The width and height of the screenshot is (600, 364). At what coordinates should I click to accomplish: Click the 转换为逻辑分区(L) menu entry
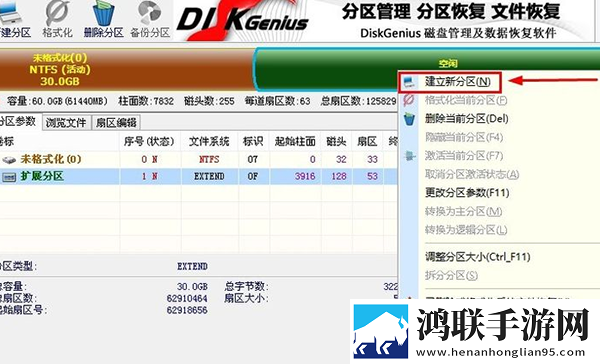466,230
